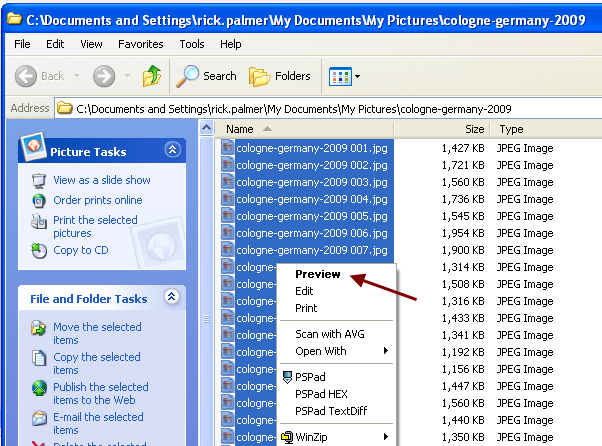Click the Order prints online icon
Image resolution: width=602 pixels, height=446 pixels.
(x=39, y=200)
